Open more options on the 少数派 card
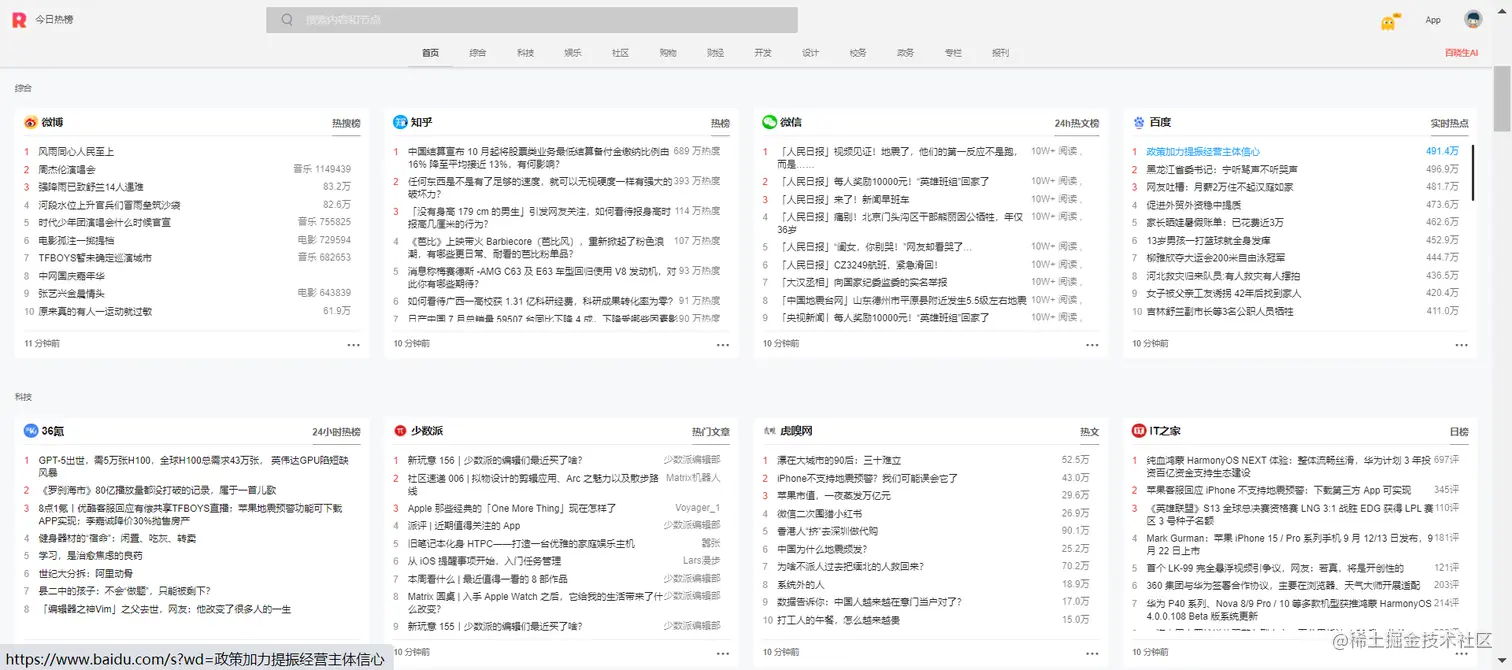Viewport: 1512px width, 670px height. (723, 652)
